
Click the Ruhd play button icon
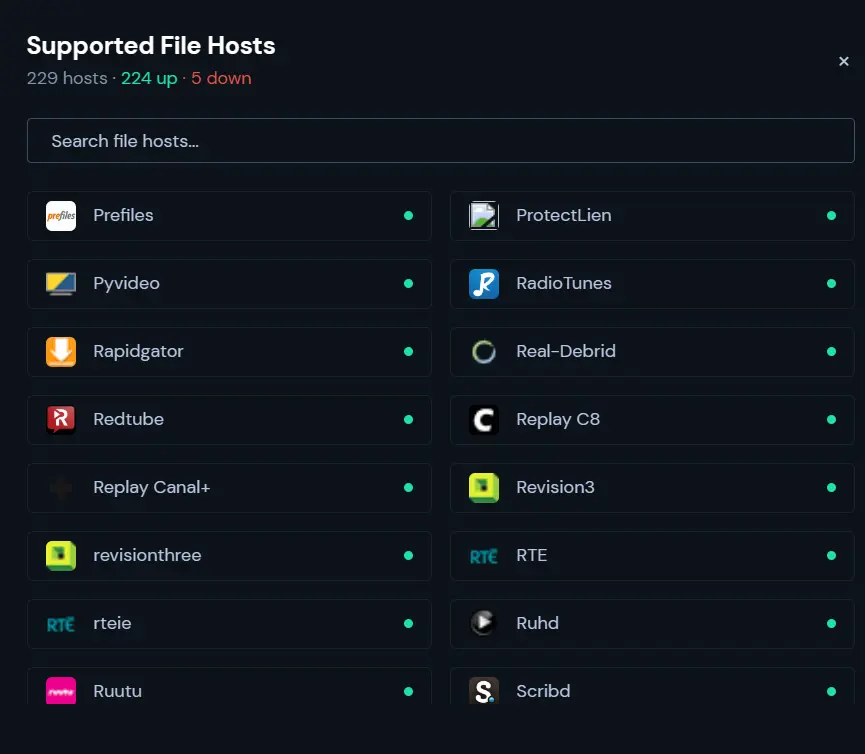(484, 623)
